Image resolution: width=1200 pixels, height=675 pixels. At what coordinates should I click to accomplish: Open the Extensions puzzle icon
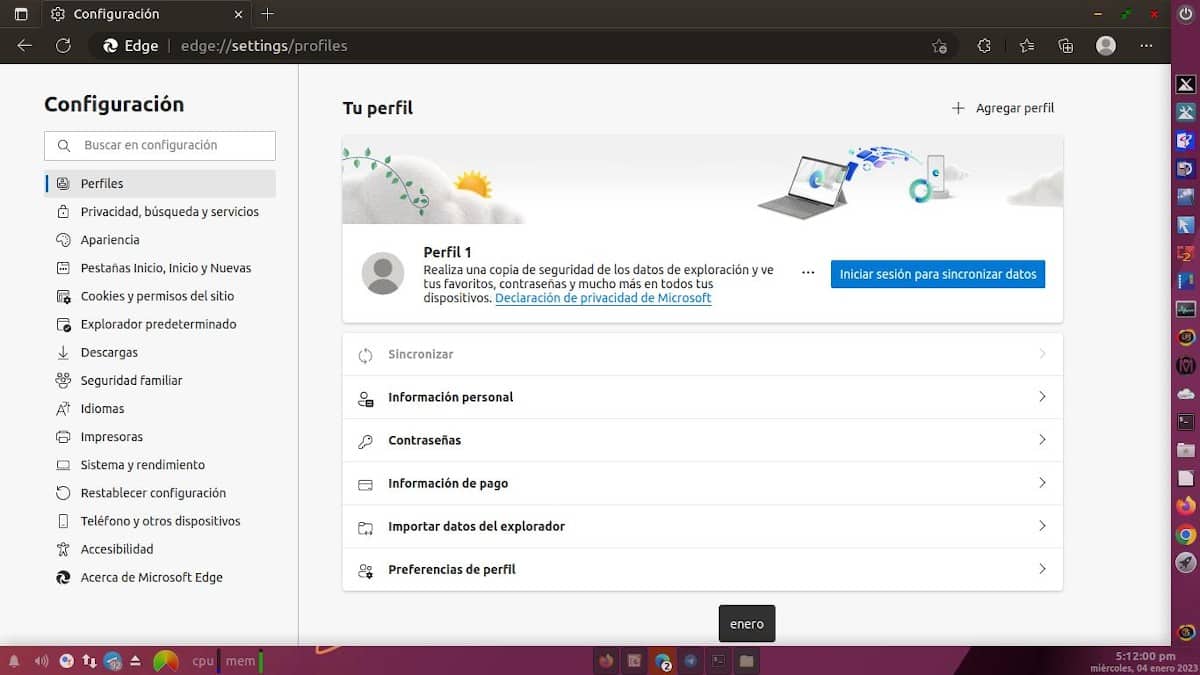click(984, 45)
